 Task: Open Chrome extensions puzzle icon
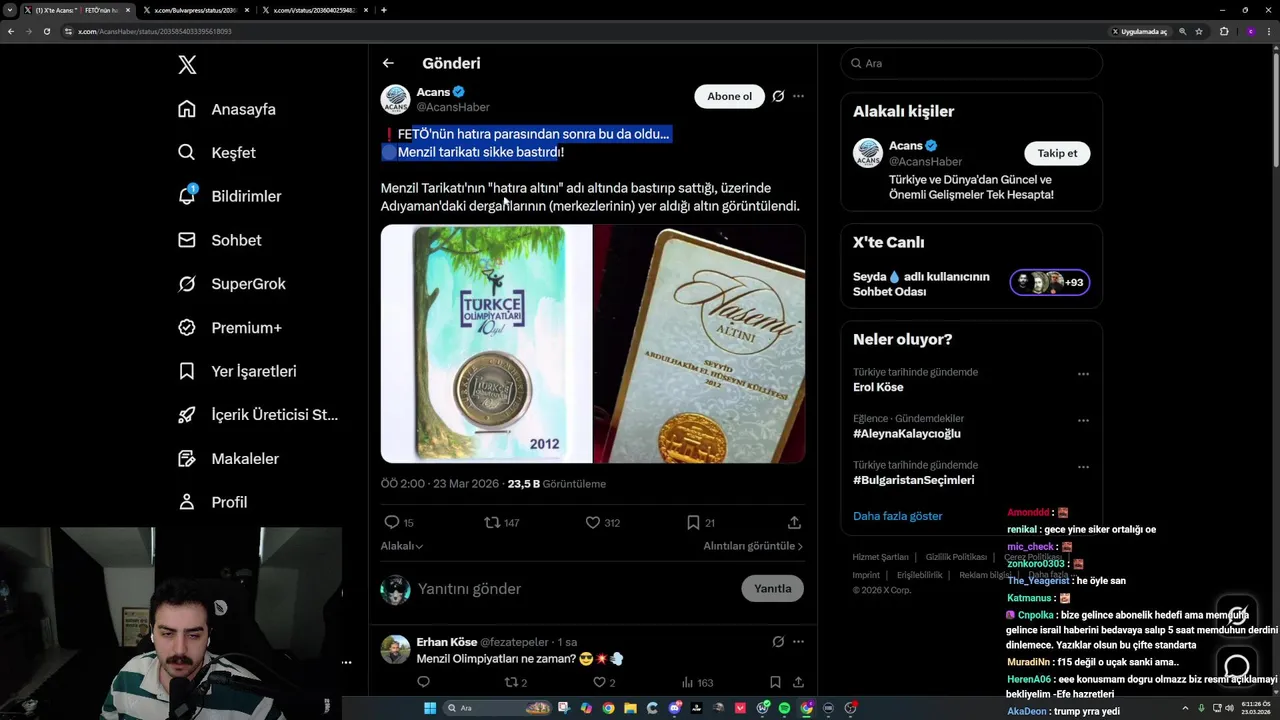pos(1224,31)
